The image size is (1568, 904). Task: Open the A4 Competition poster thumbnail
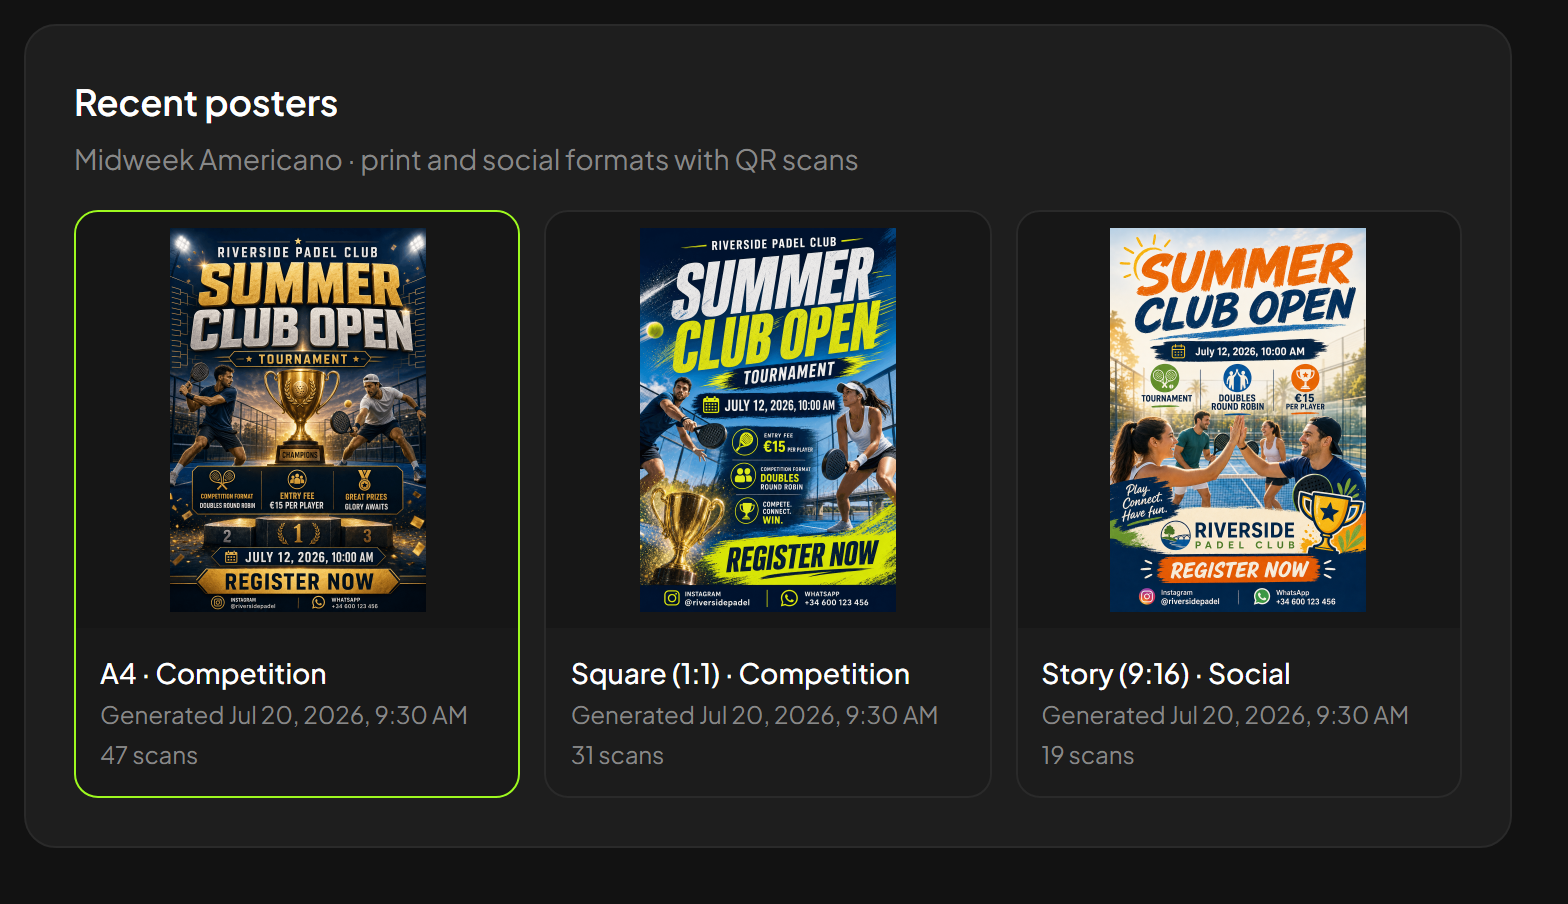click(x=298, y=420)
